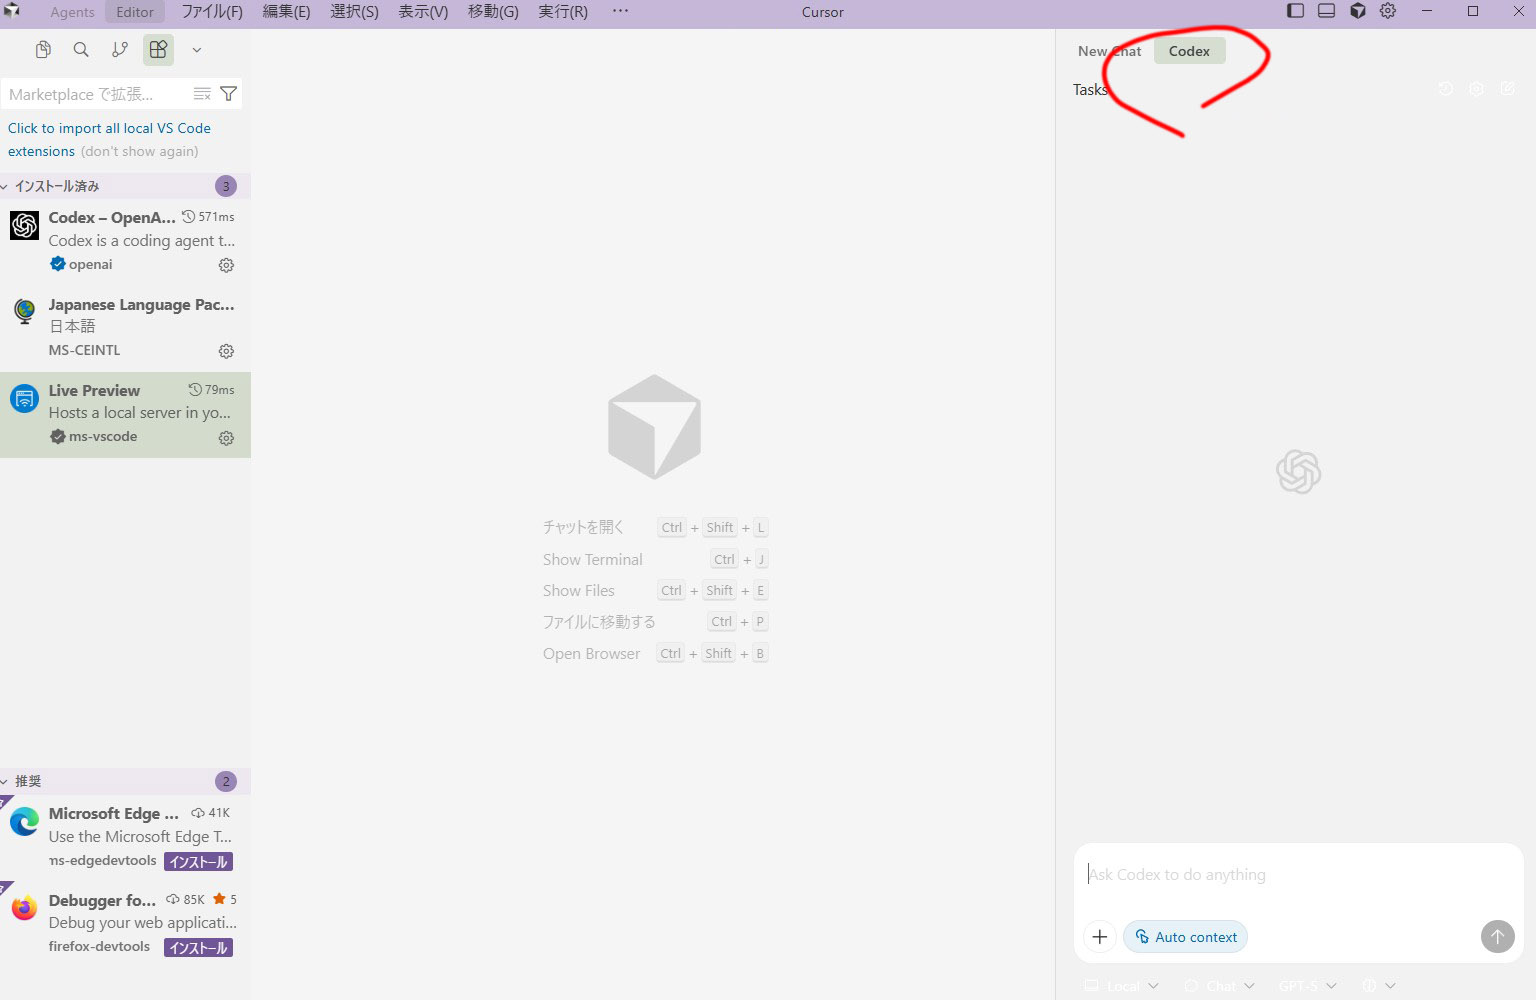Open Cursor settings gear in title bar
Image resolution: width=1536 pixels, height=1000 pixels.
pyautogui.click(x=1388, y=11)
